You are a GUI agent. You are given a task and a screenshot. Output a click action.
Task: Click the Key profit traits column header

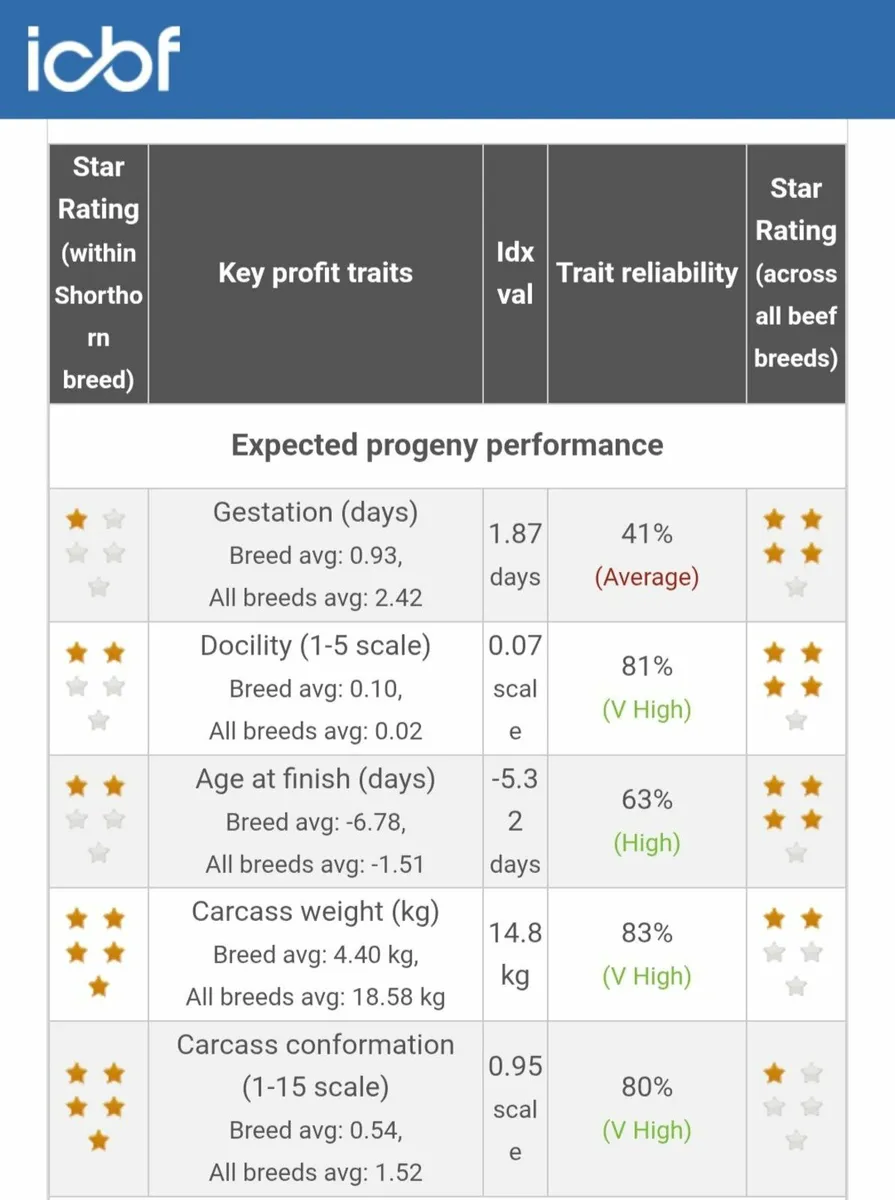(x=315, y=273)
